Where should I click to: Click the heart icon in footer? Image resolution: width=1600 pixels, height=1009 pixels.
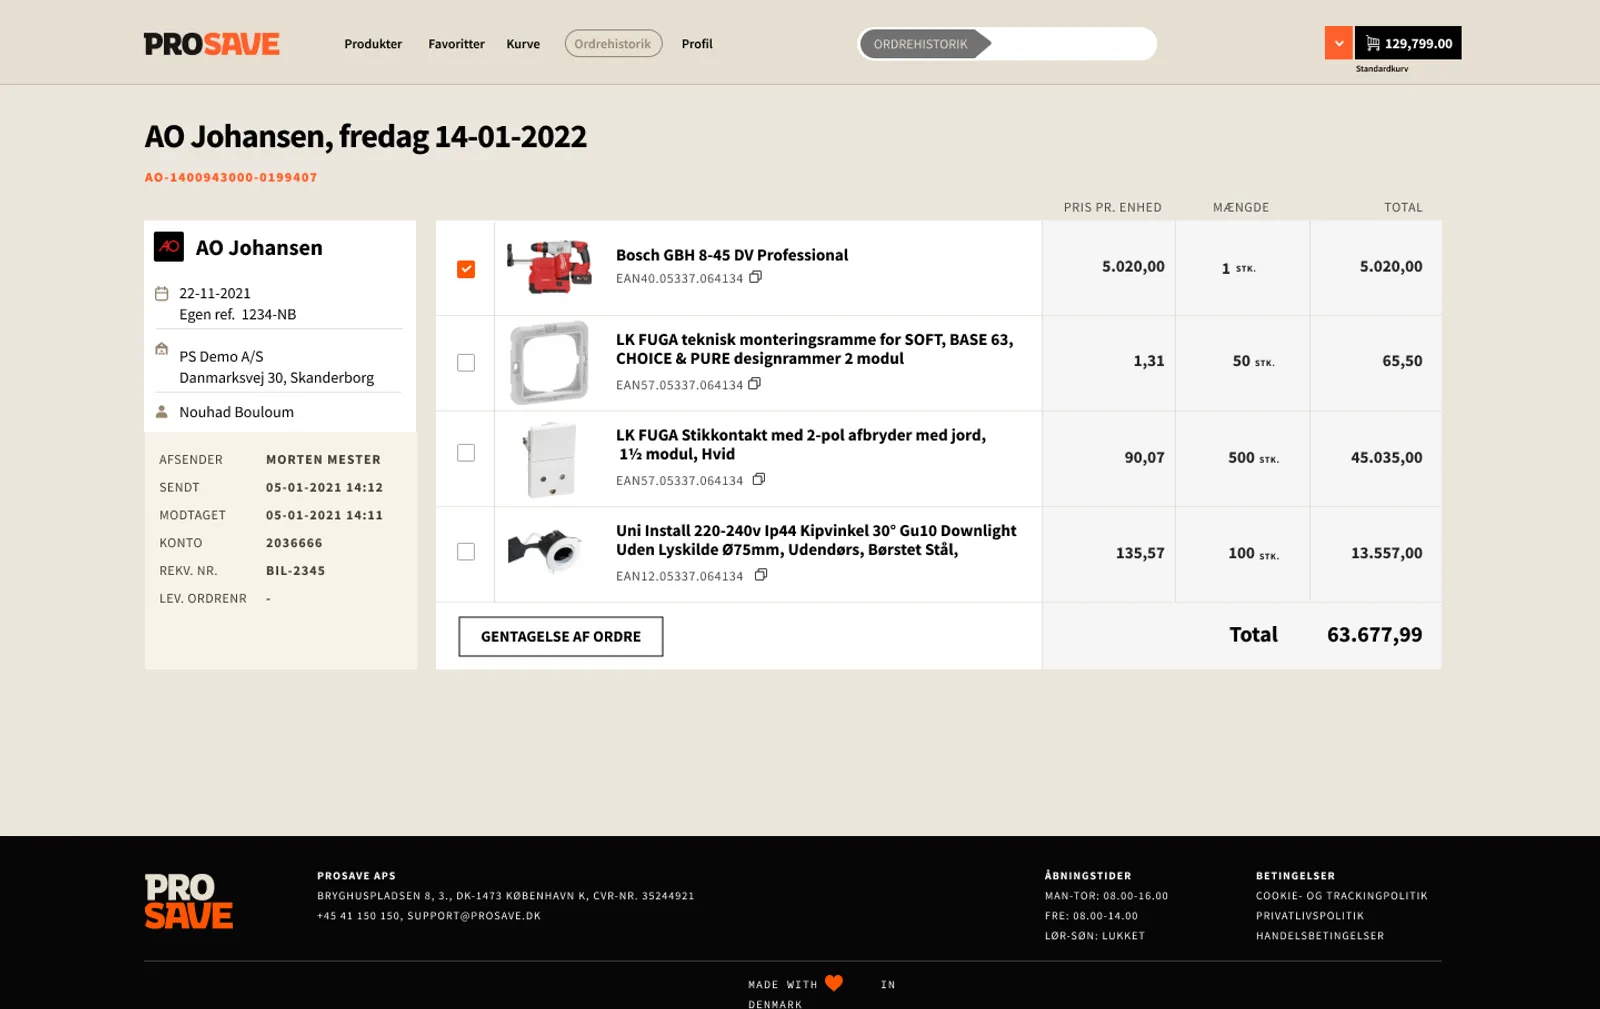coord(834,983)
